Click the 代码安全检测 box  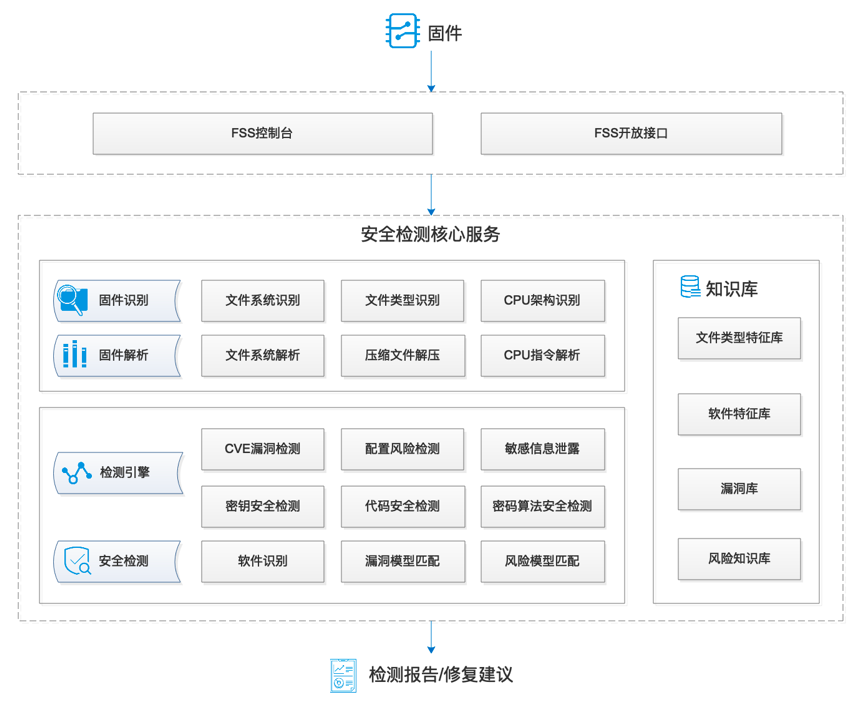[402, 506]
